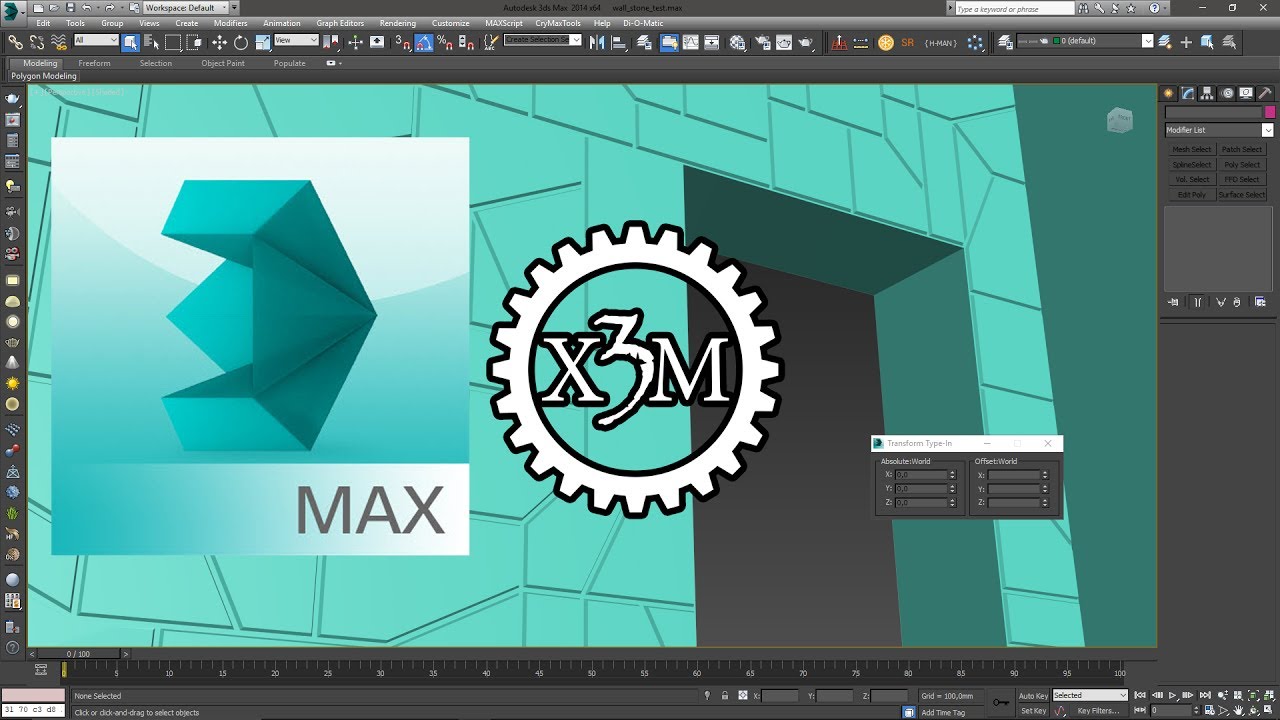
Task: Open the All selection filter dropdown
Action: [x=95, y=41]
